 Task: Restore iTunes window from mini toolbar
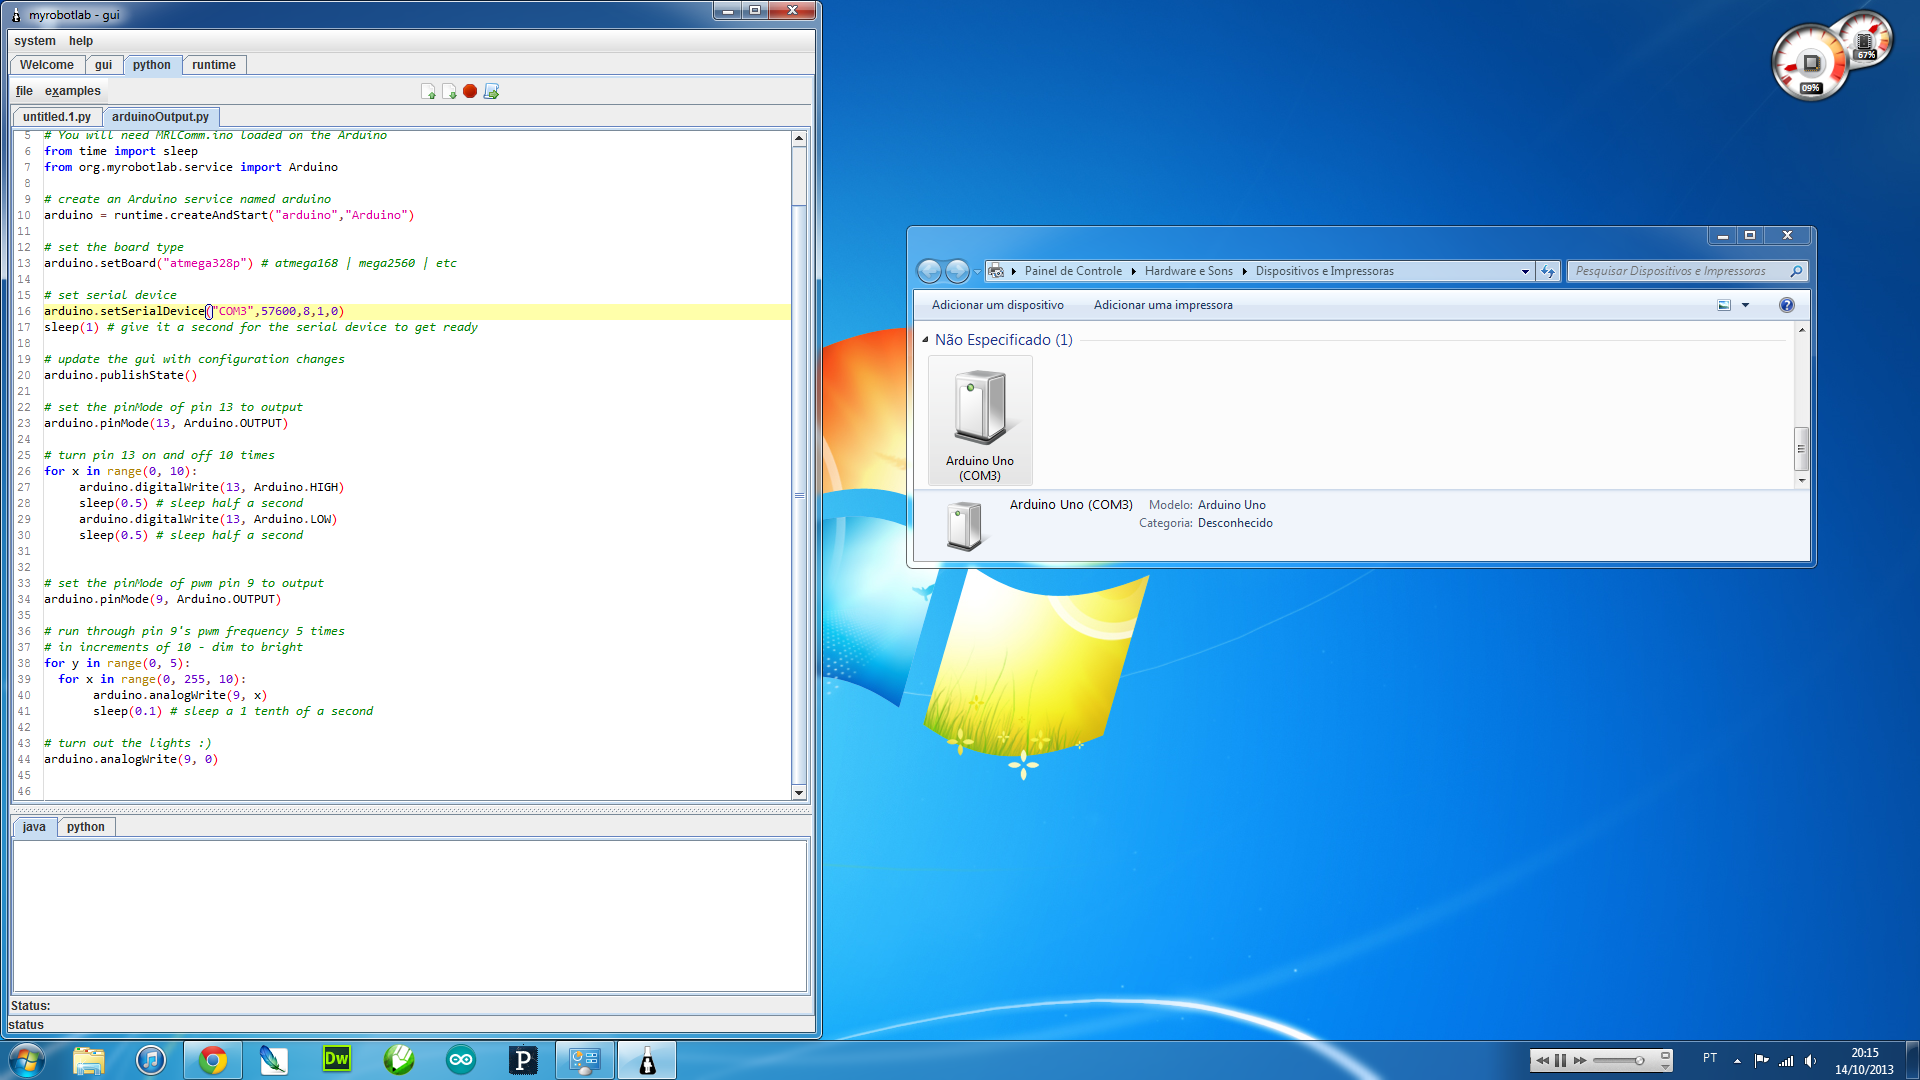point(1666,1055)
